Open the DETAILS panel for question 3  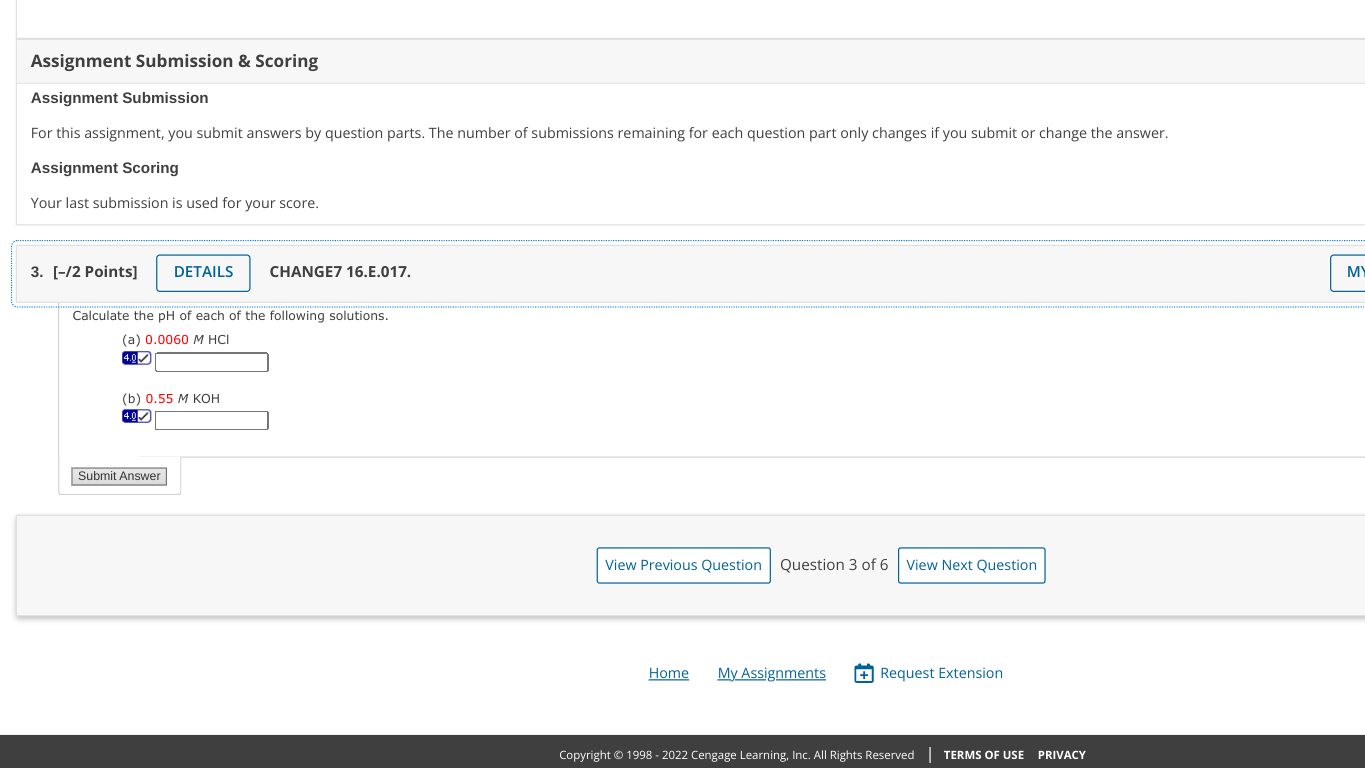[x=203, y=272]
